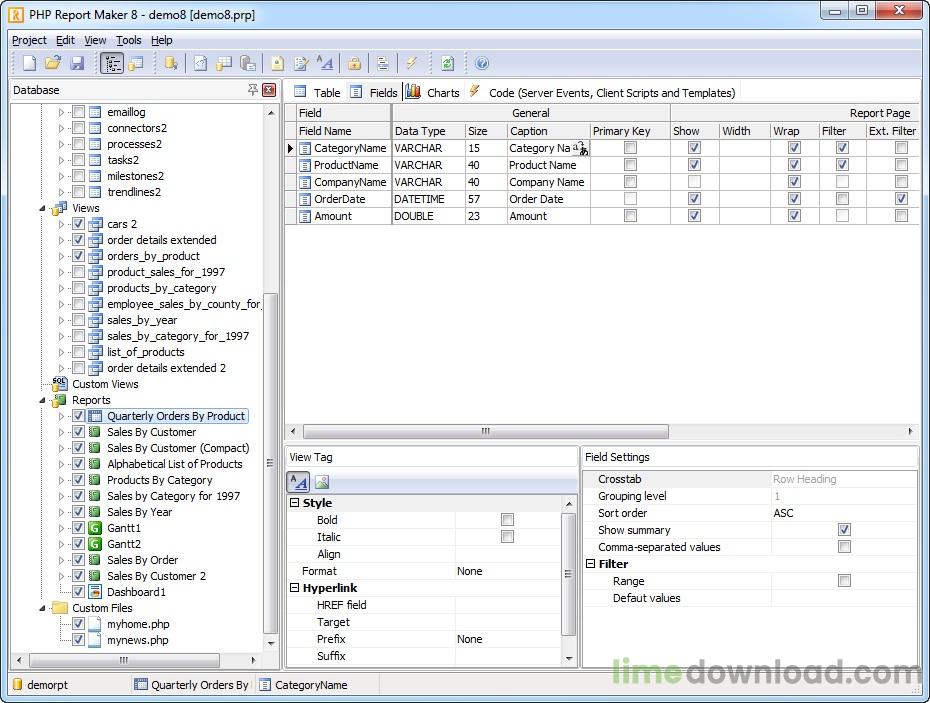Click the blue Help question mark icon

click(481, 64)
